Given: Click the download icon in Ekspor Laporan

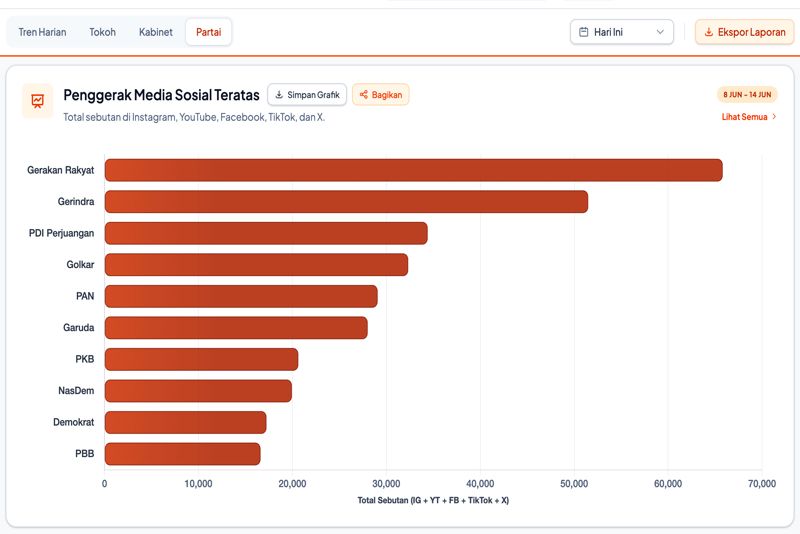Looking at the screenshot, I should [x=709, y=32].
